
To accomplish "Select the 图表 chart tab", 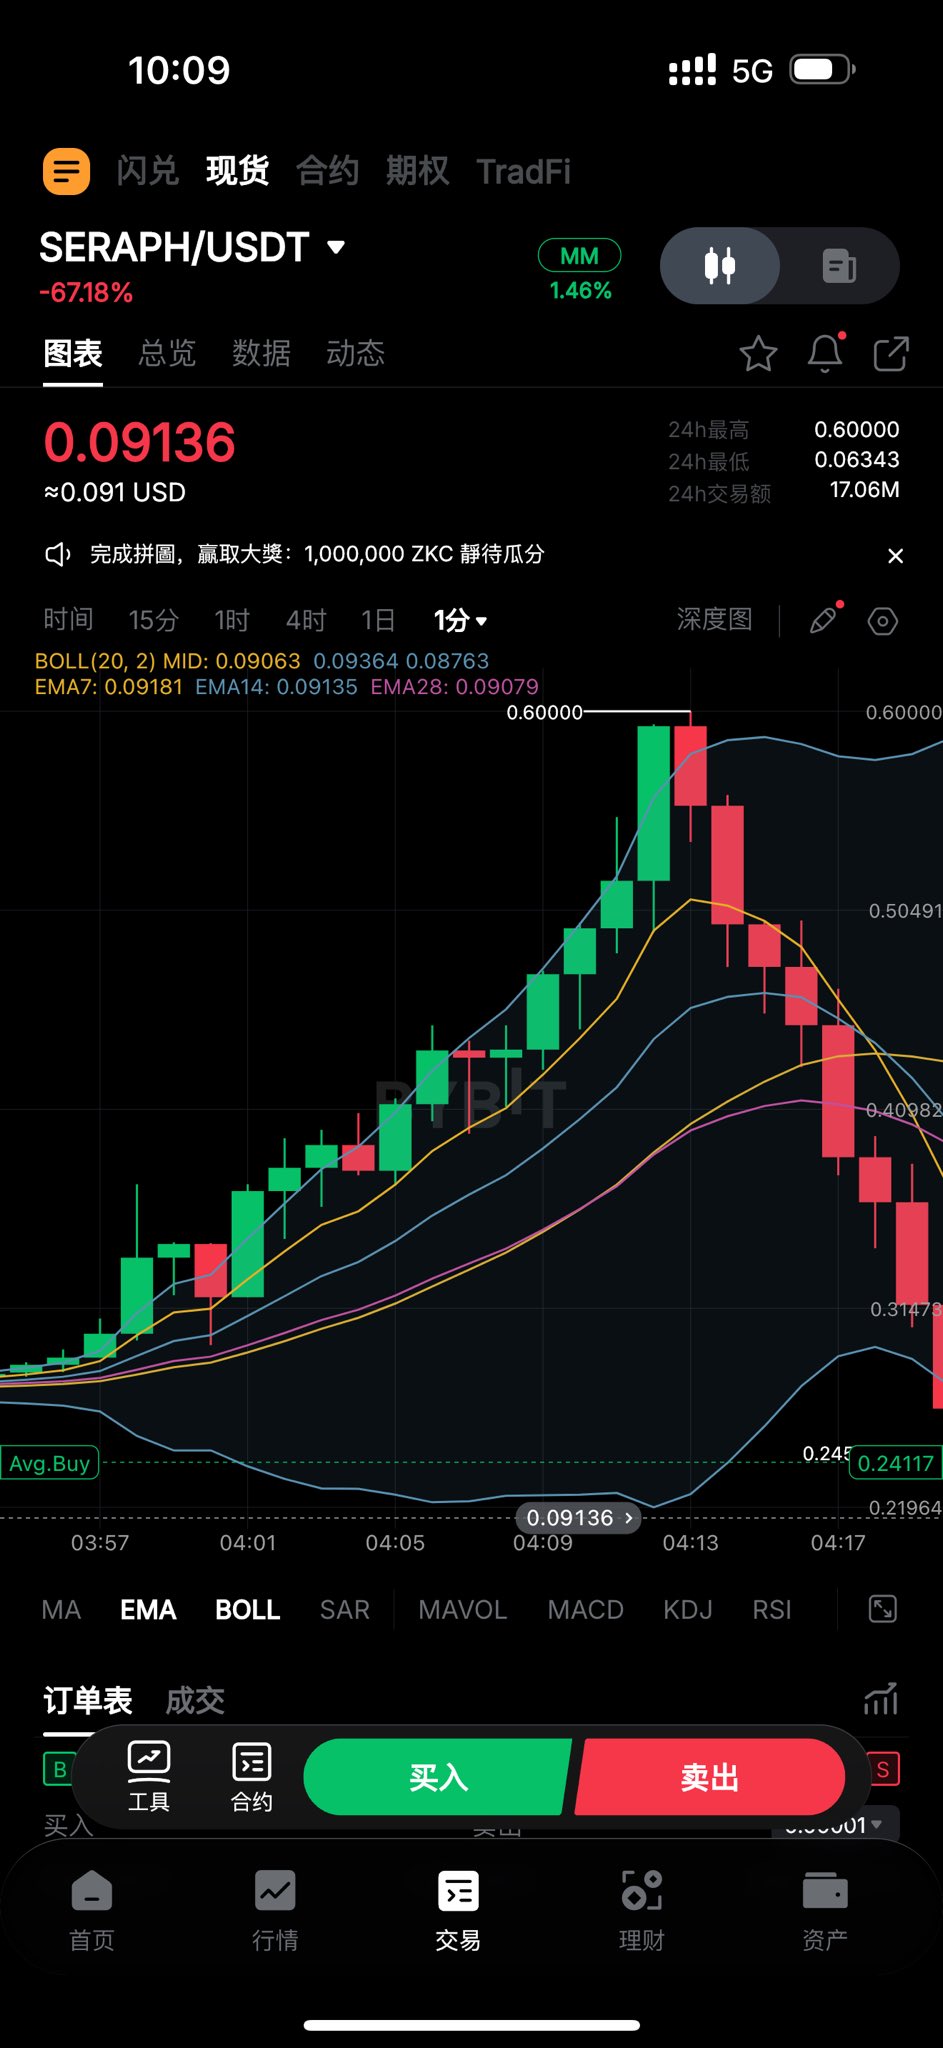I will (73, 353).
